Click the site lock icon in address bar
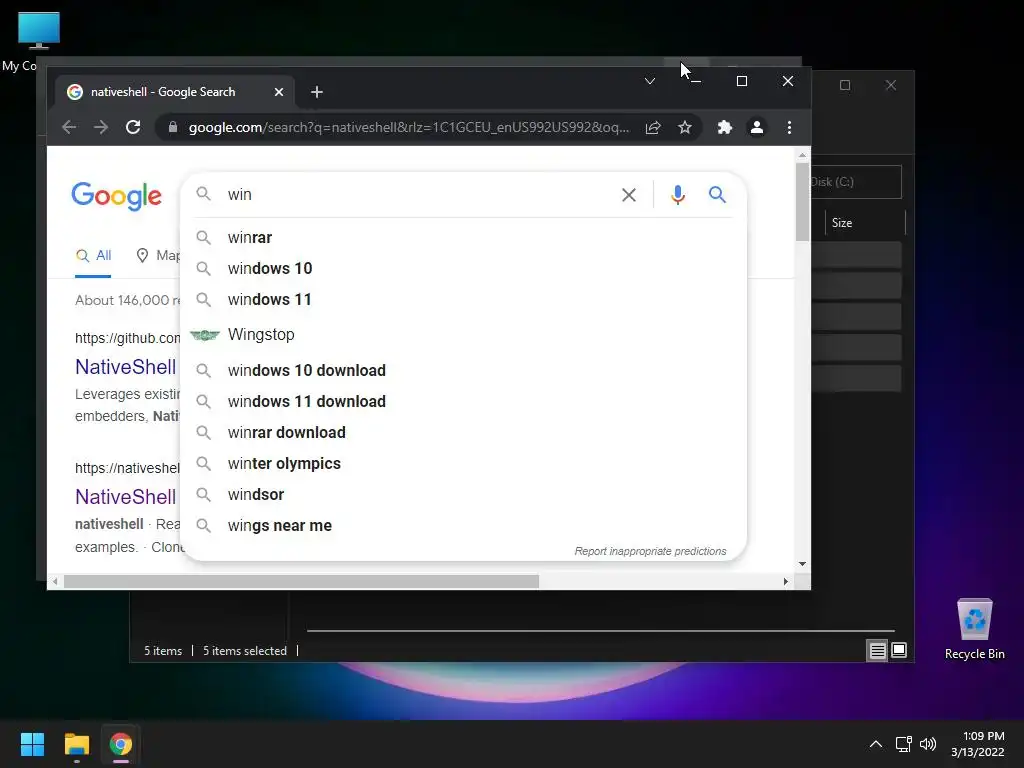Screen dimensions: 1024x768 click(x=172, y=127)
